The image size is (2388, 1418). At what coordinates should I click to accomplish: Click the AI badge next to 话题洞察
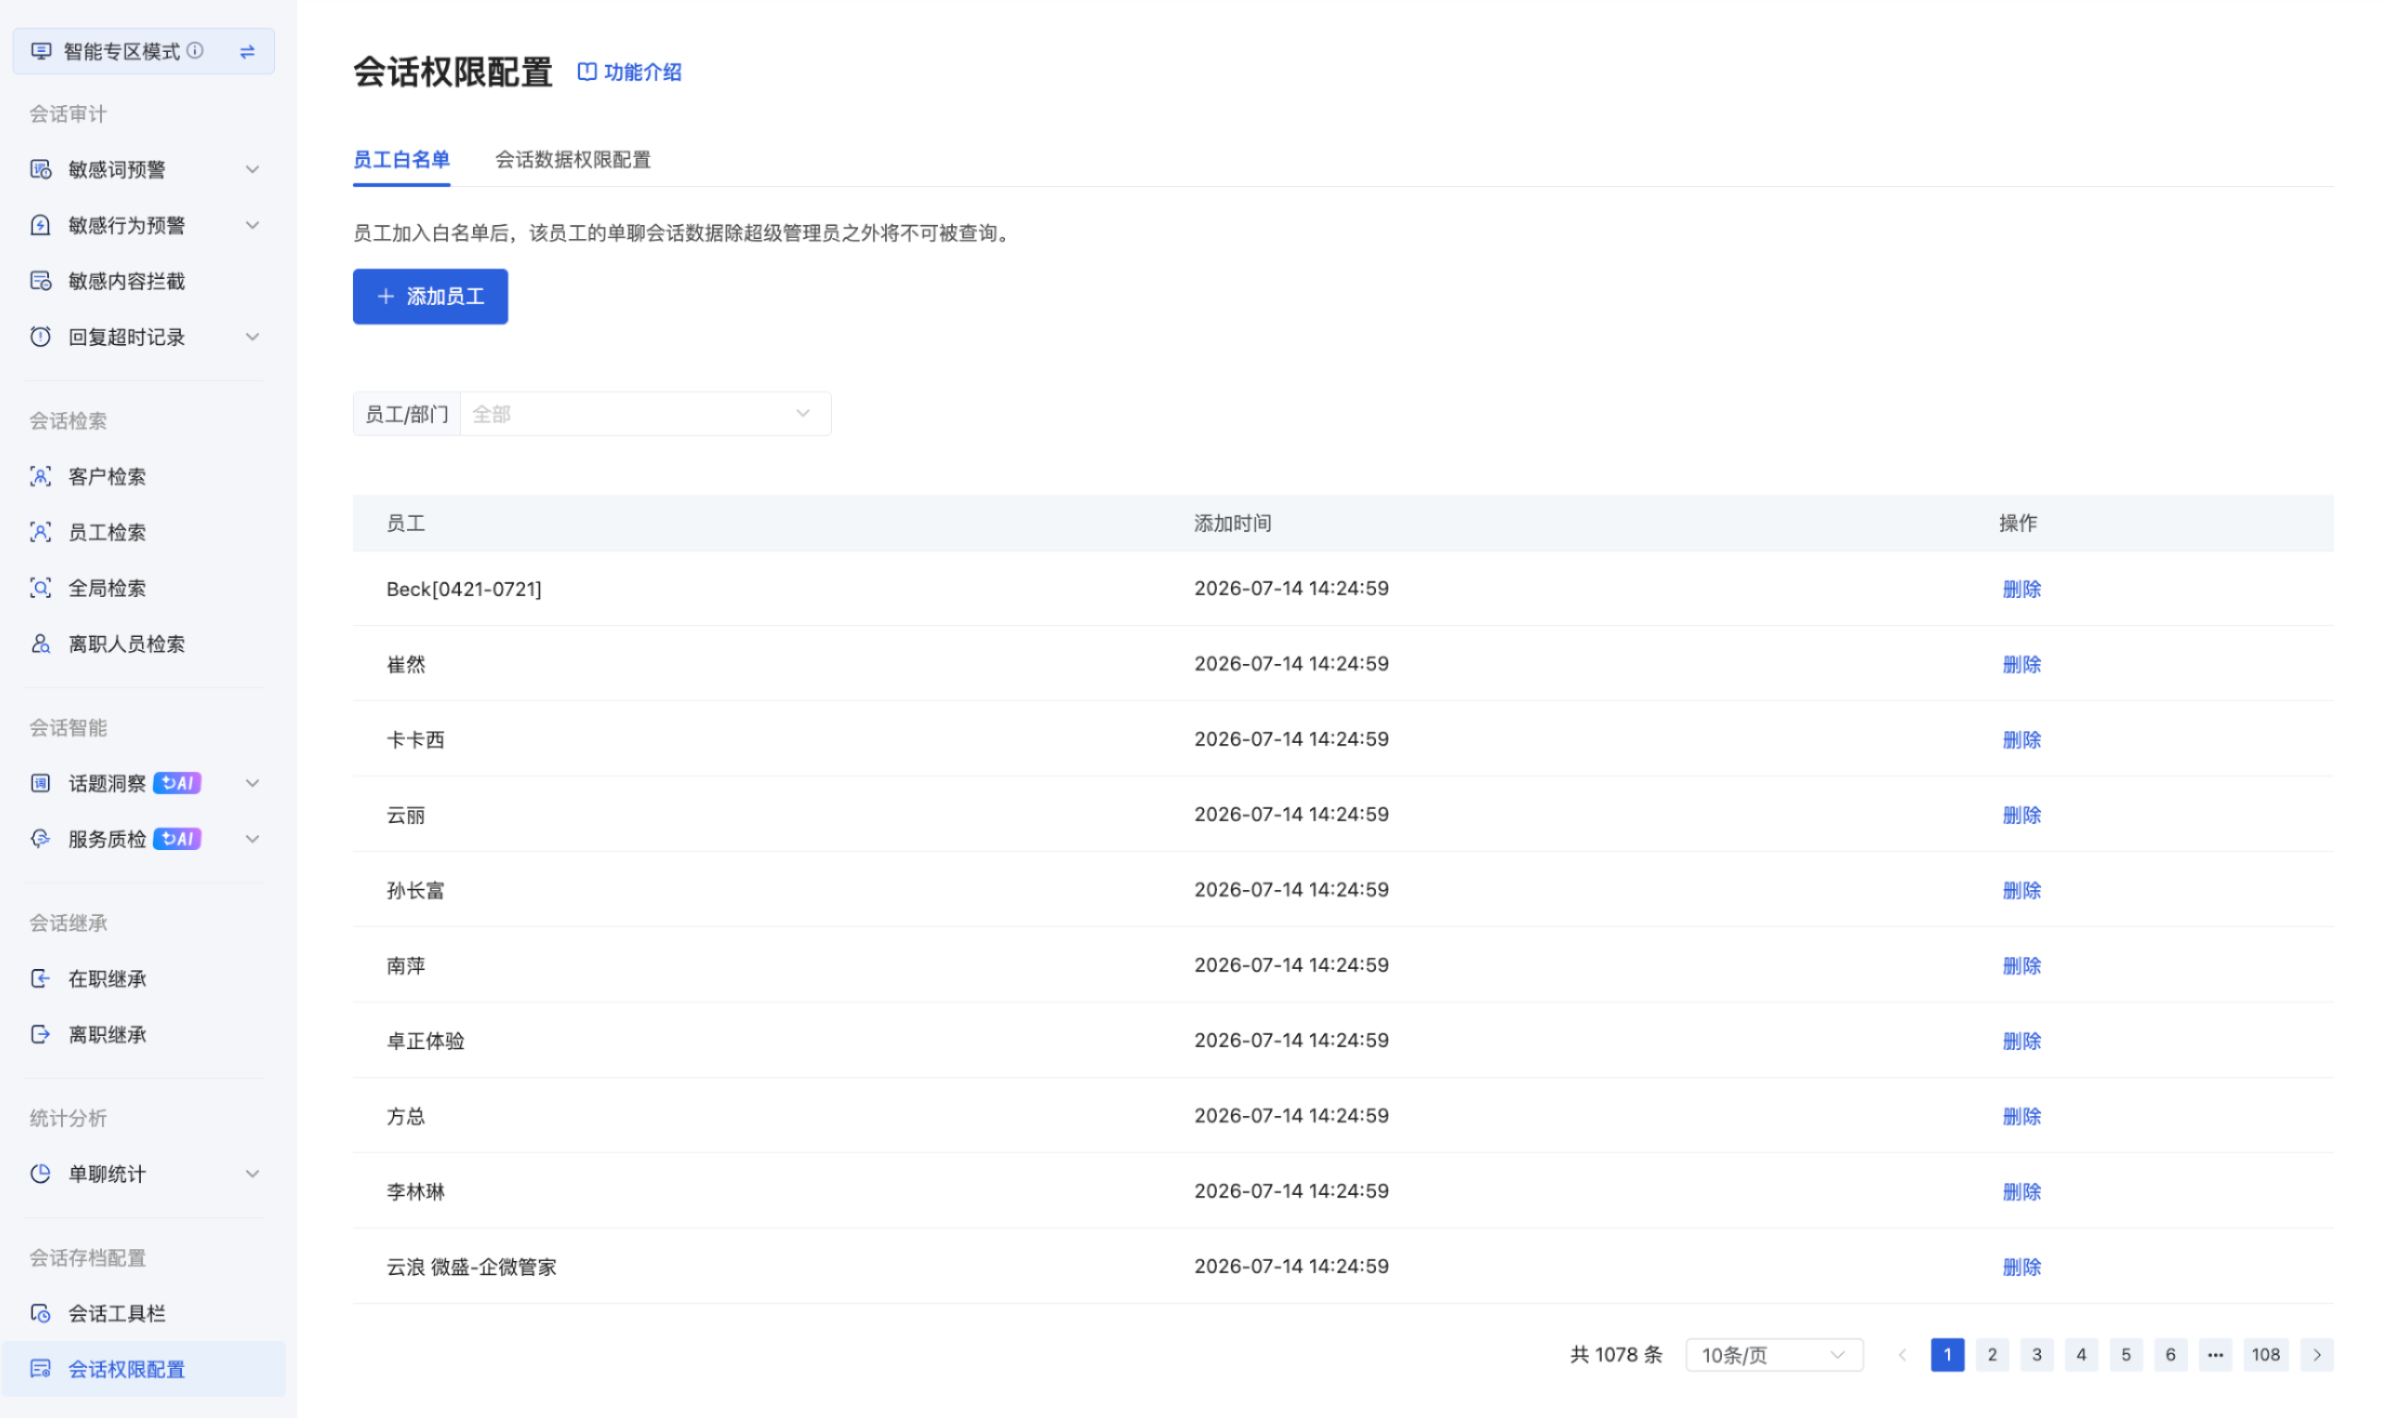(x=177, y=783)
